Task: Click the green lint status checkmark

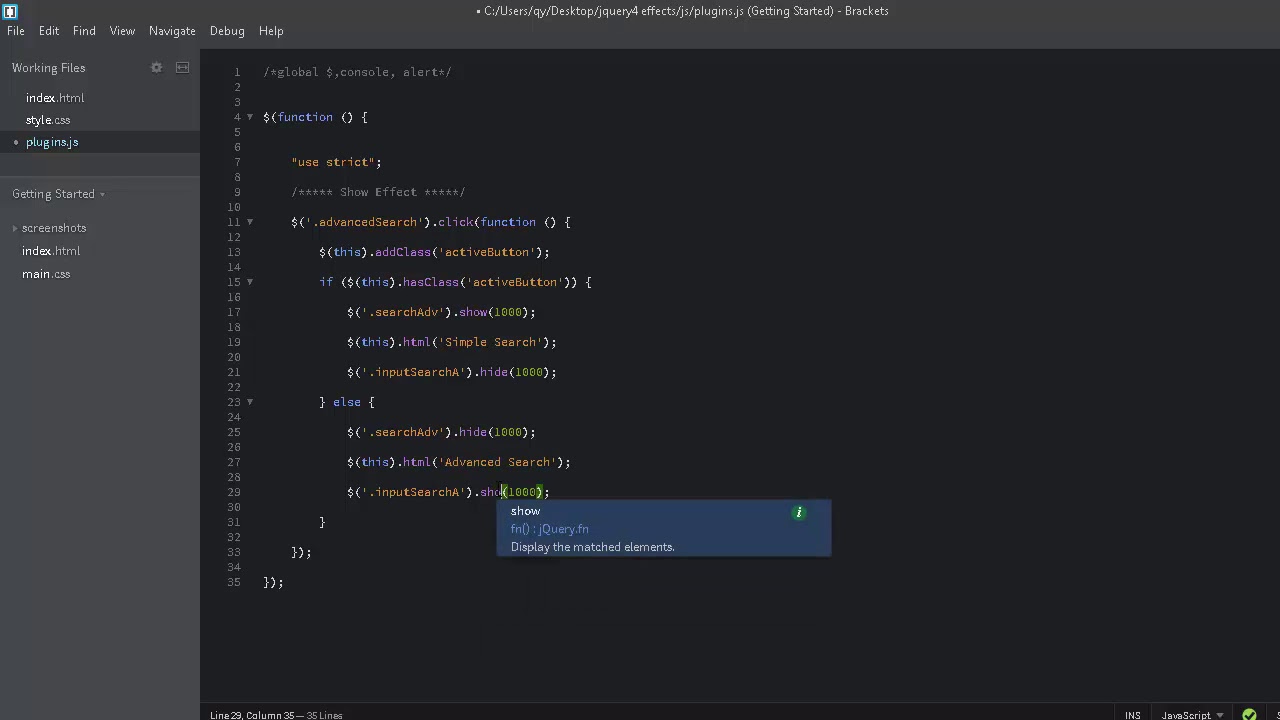Action: tap(1249, 715)
